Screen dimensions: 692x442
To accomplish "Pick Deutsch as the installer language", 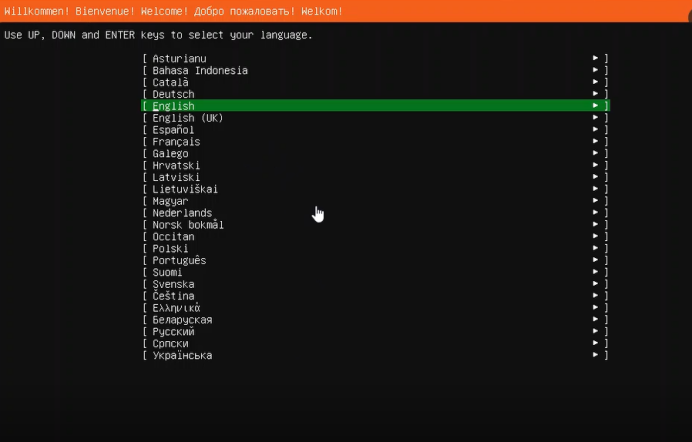I will pos(173,94).
